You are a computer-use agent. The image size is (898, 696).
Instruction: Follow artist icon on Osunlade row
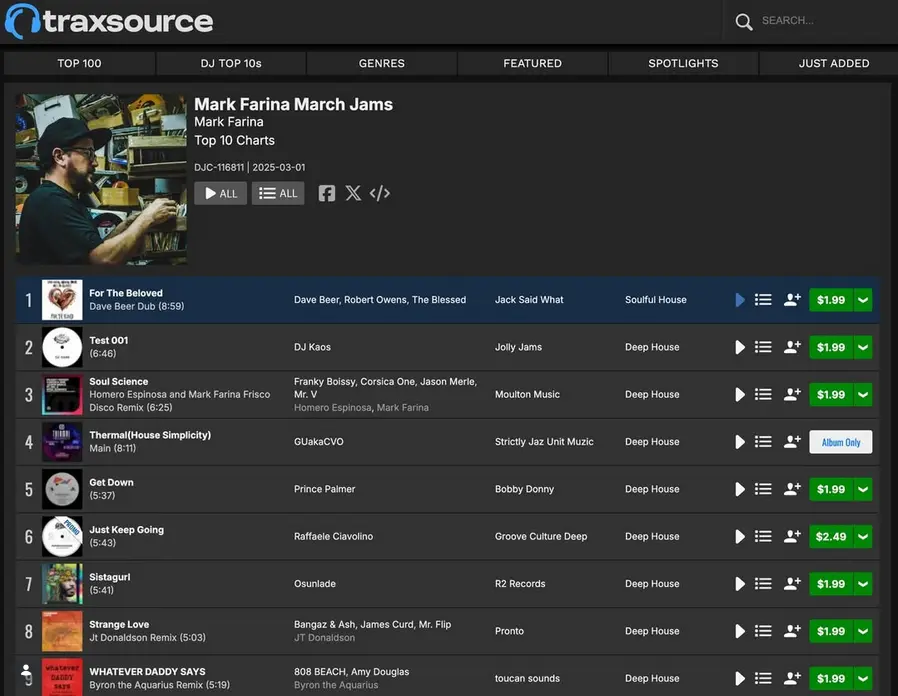pos(792,583)
